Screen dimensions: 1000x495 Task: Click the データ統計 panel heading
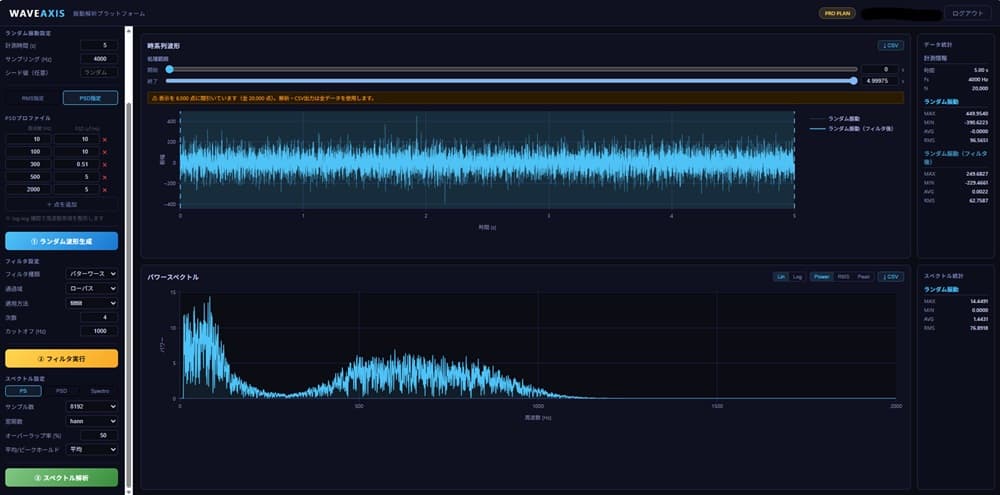coord(938,45)
